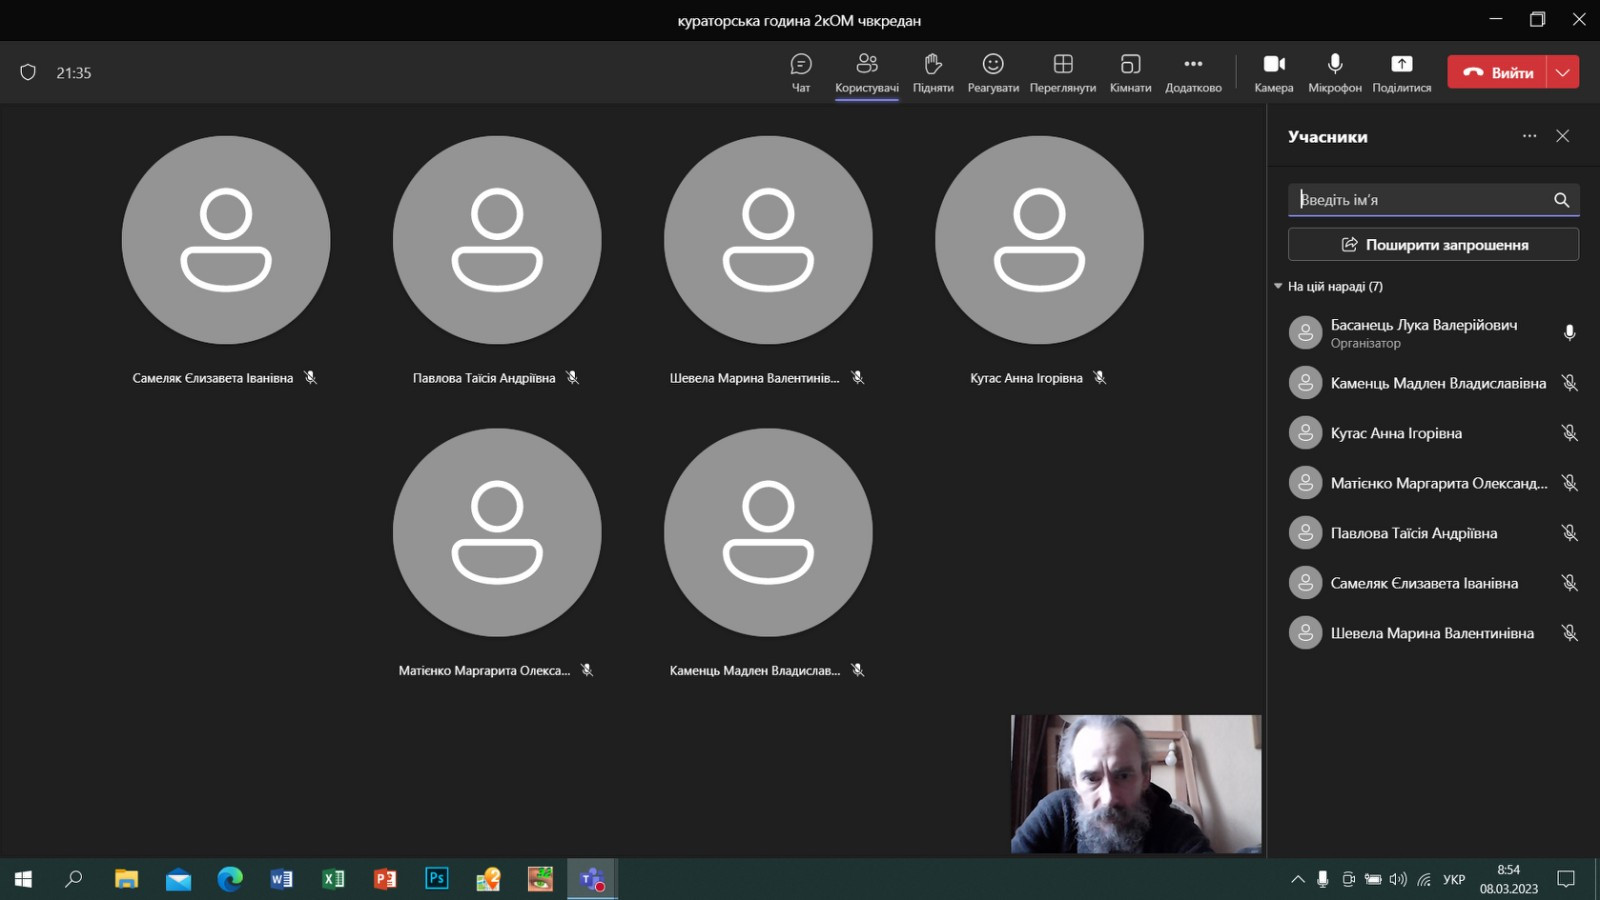Image resolution: width=1600 pixels, height=900 pixels.
Task: Click the Raise hand (Підняти) icon
Action: (932, 65)
